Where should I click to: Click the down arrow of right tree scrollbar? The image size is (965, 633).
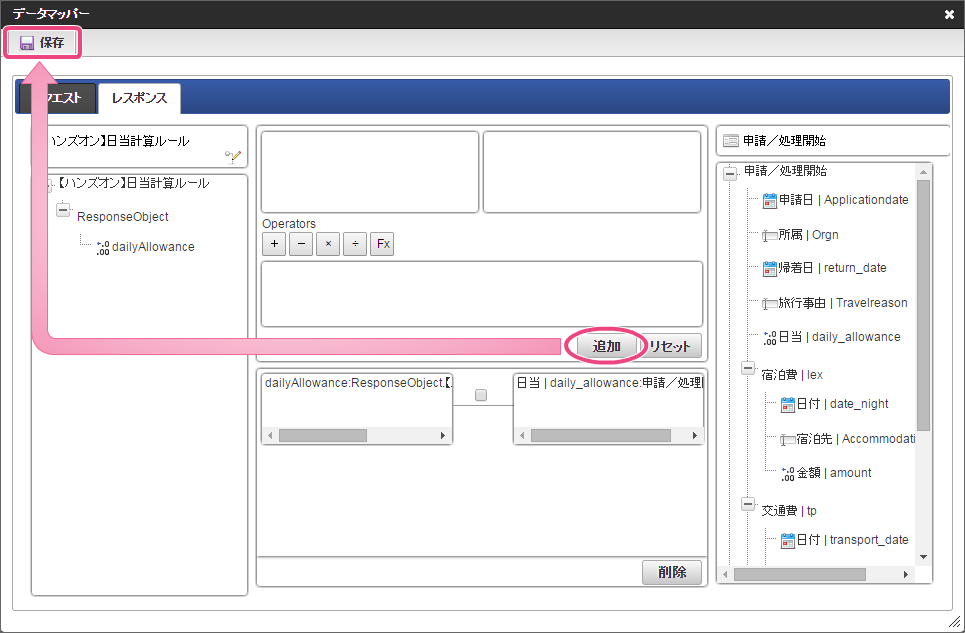click(923, 557)
